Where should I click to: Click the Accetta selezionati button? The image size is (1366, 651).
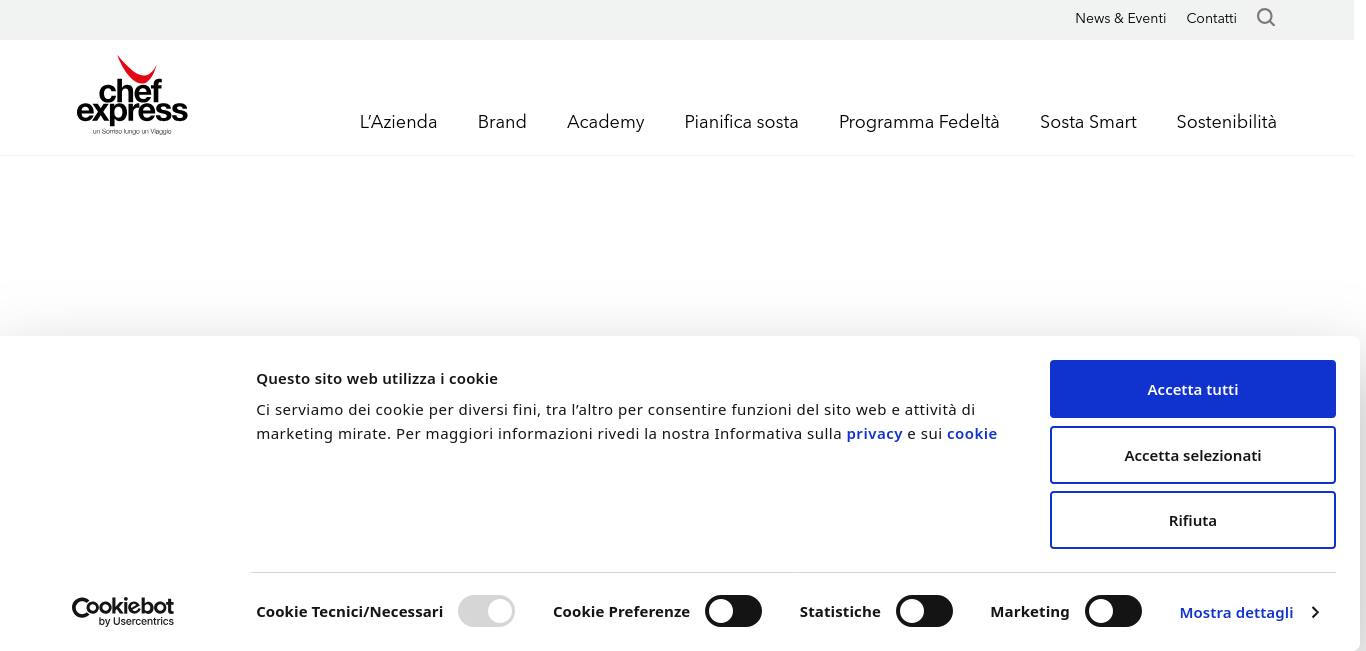(x=1192, y=455)
